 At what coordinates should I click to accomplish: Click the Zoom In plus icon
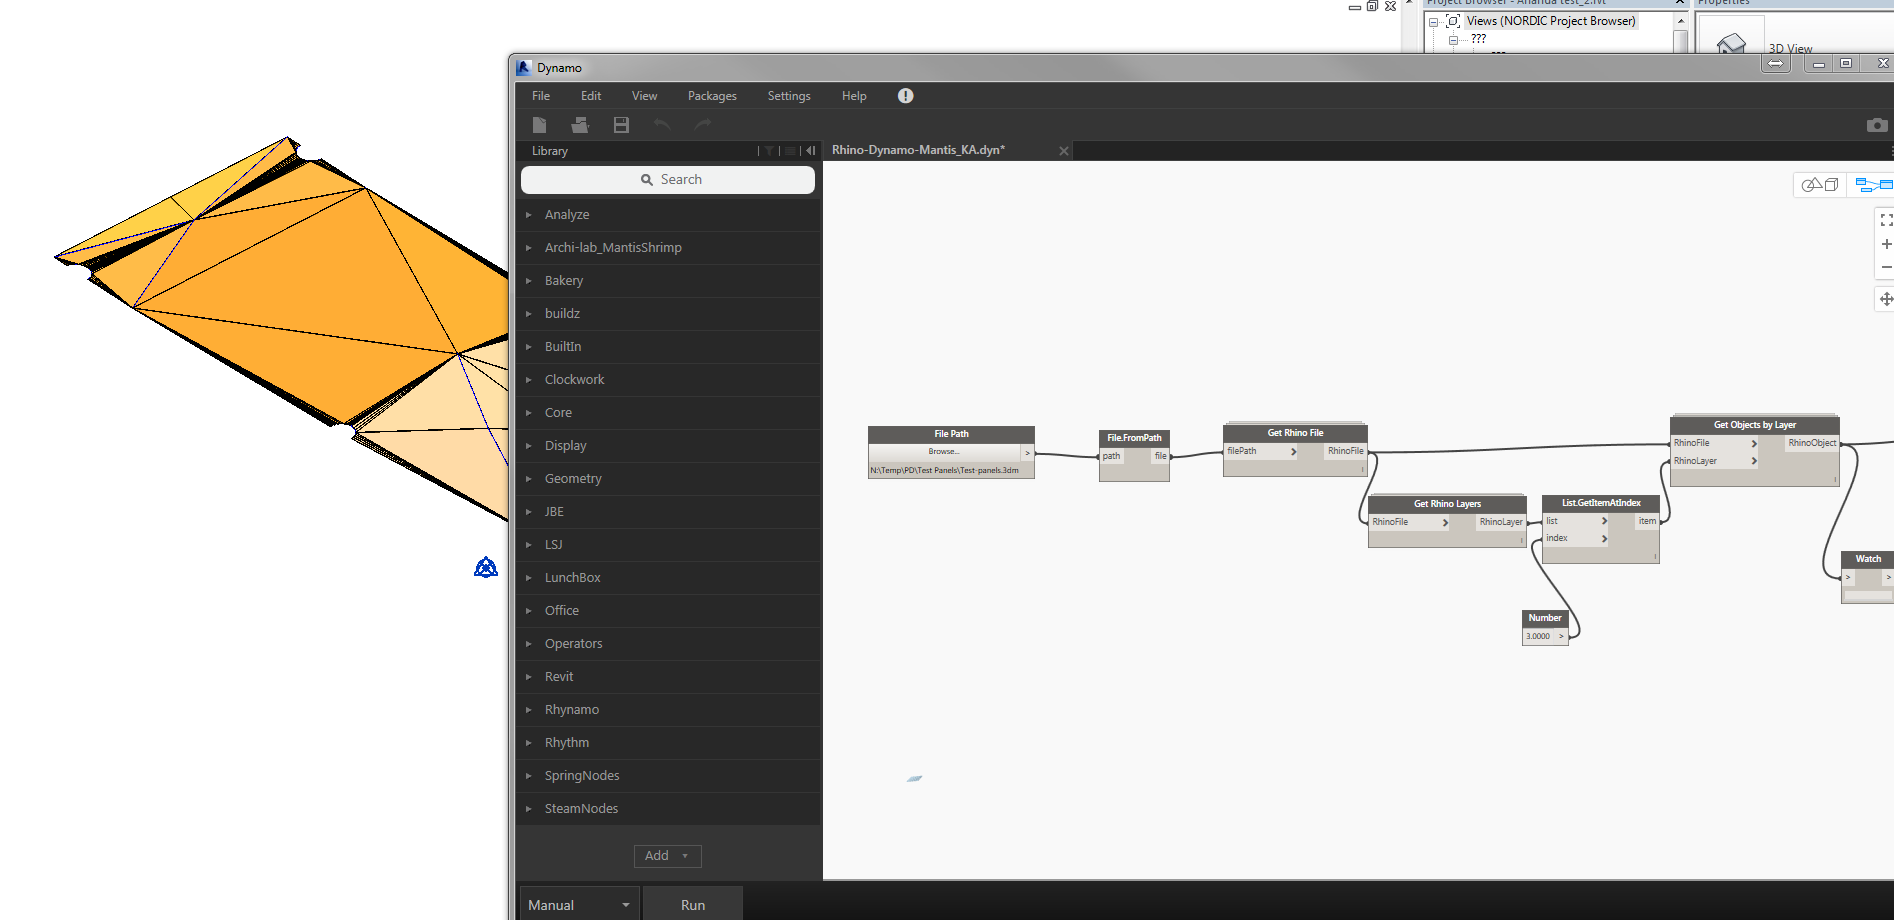1886,244
